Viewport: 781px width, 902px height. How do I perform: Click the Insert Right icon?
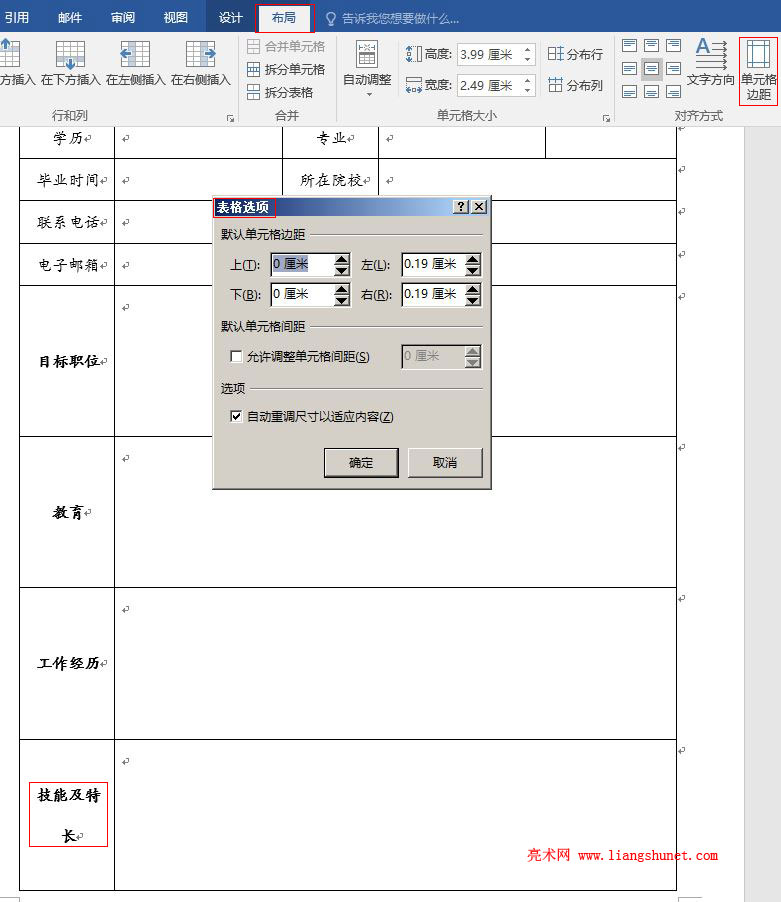pyautogui.click(x=200, y=55)
